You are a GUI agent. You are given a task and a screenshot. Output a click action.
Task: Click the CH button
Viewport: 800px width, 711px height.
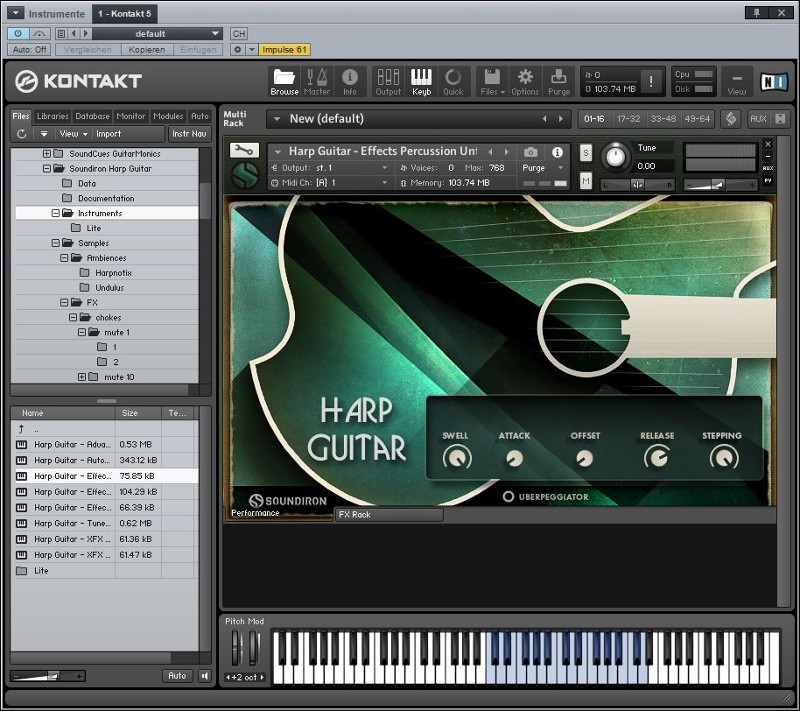click(x=239, y=34)
